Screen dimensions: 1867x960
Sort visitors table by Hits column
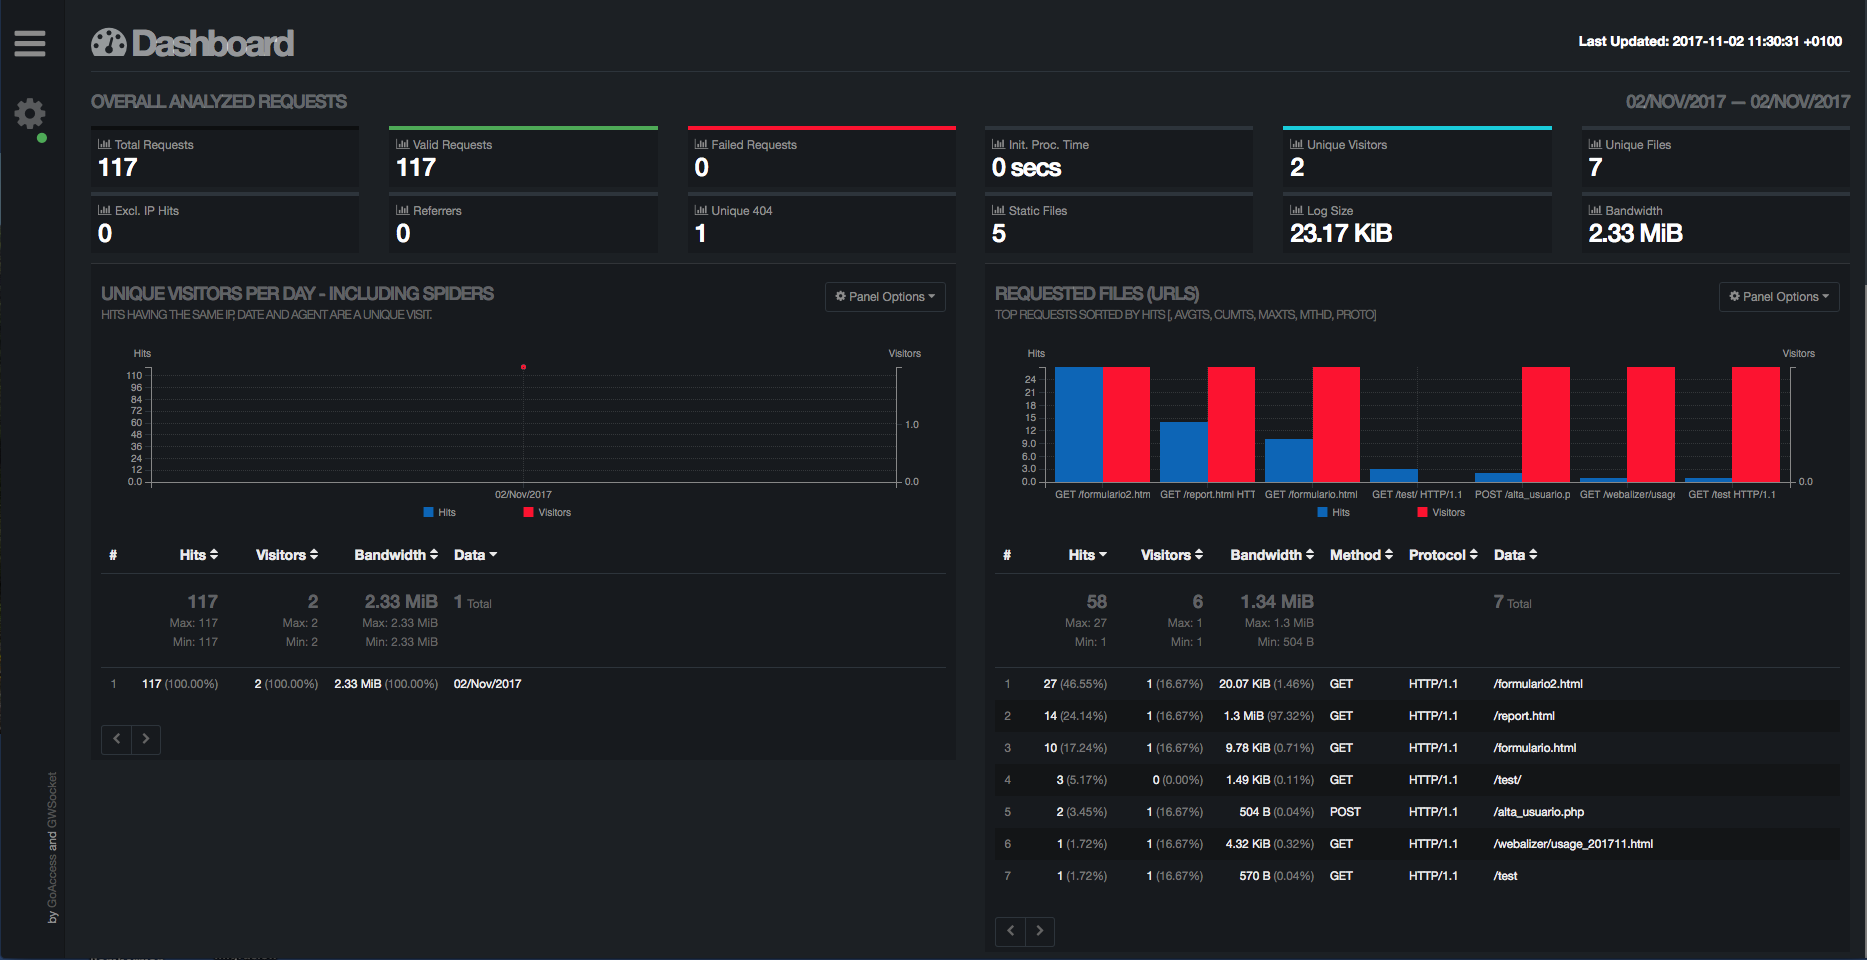199,555
